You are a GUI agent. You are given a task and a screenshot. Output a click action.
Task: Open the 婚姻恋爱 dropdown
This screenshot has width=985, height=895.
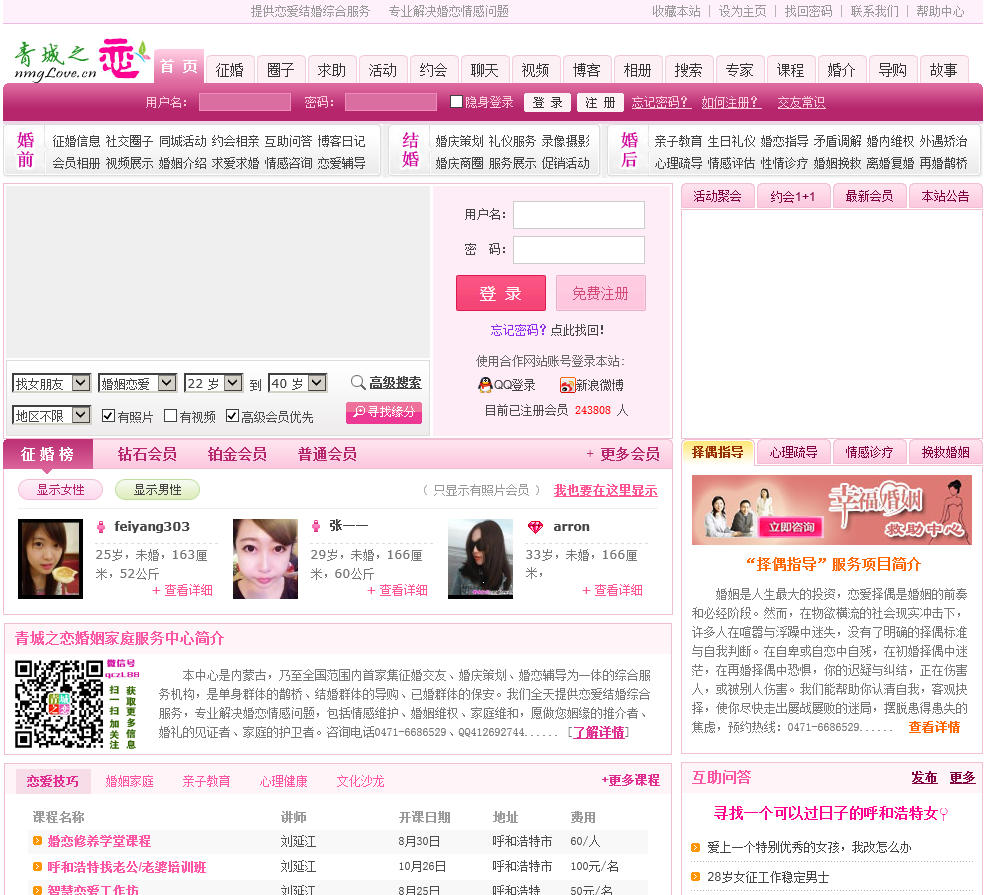point(137,383)
